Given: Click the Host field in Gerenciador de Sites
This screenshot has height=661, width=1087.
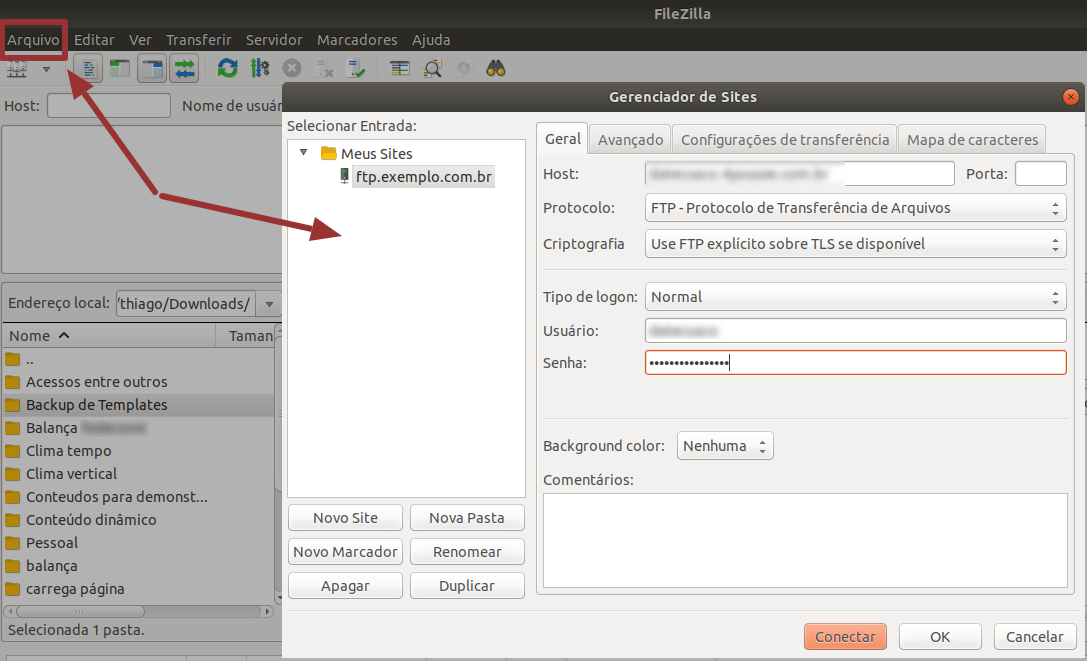Looking at the screenshot, I should point(799,173).
